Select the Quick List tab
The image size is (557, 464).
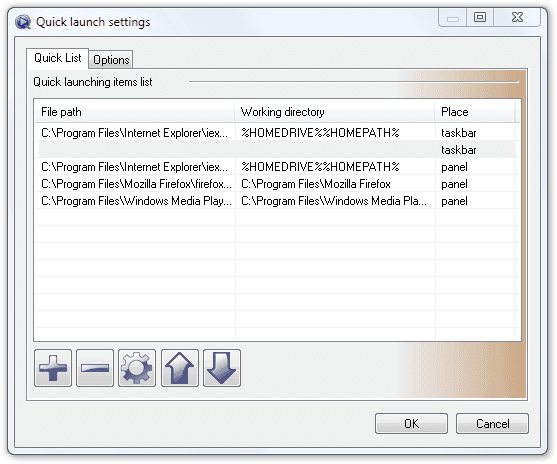pos(58,58)
